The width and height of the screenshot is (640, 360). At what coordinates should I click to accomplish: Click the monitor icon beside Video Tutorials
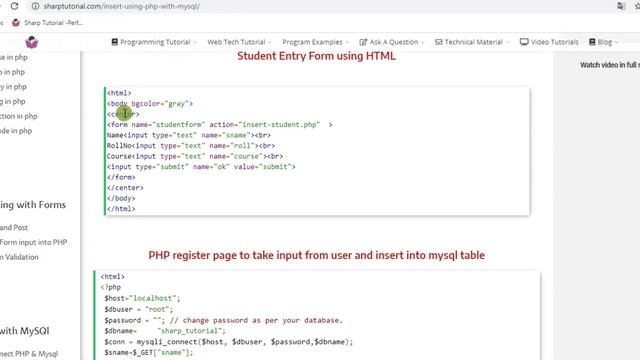[x=524, y=42]
